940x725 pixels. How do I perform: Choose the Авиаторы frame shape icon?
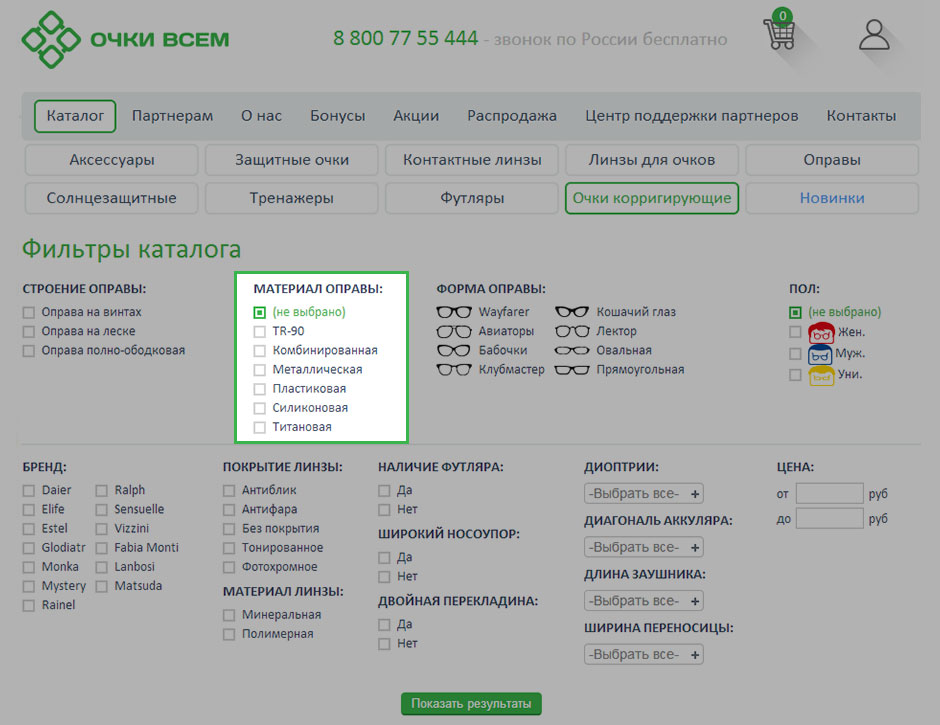453,331
